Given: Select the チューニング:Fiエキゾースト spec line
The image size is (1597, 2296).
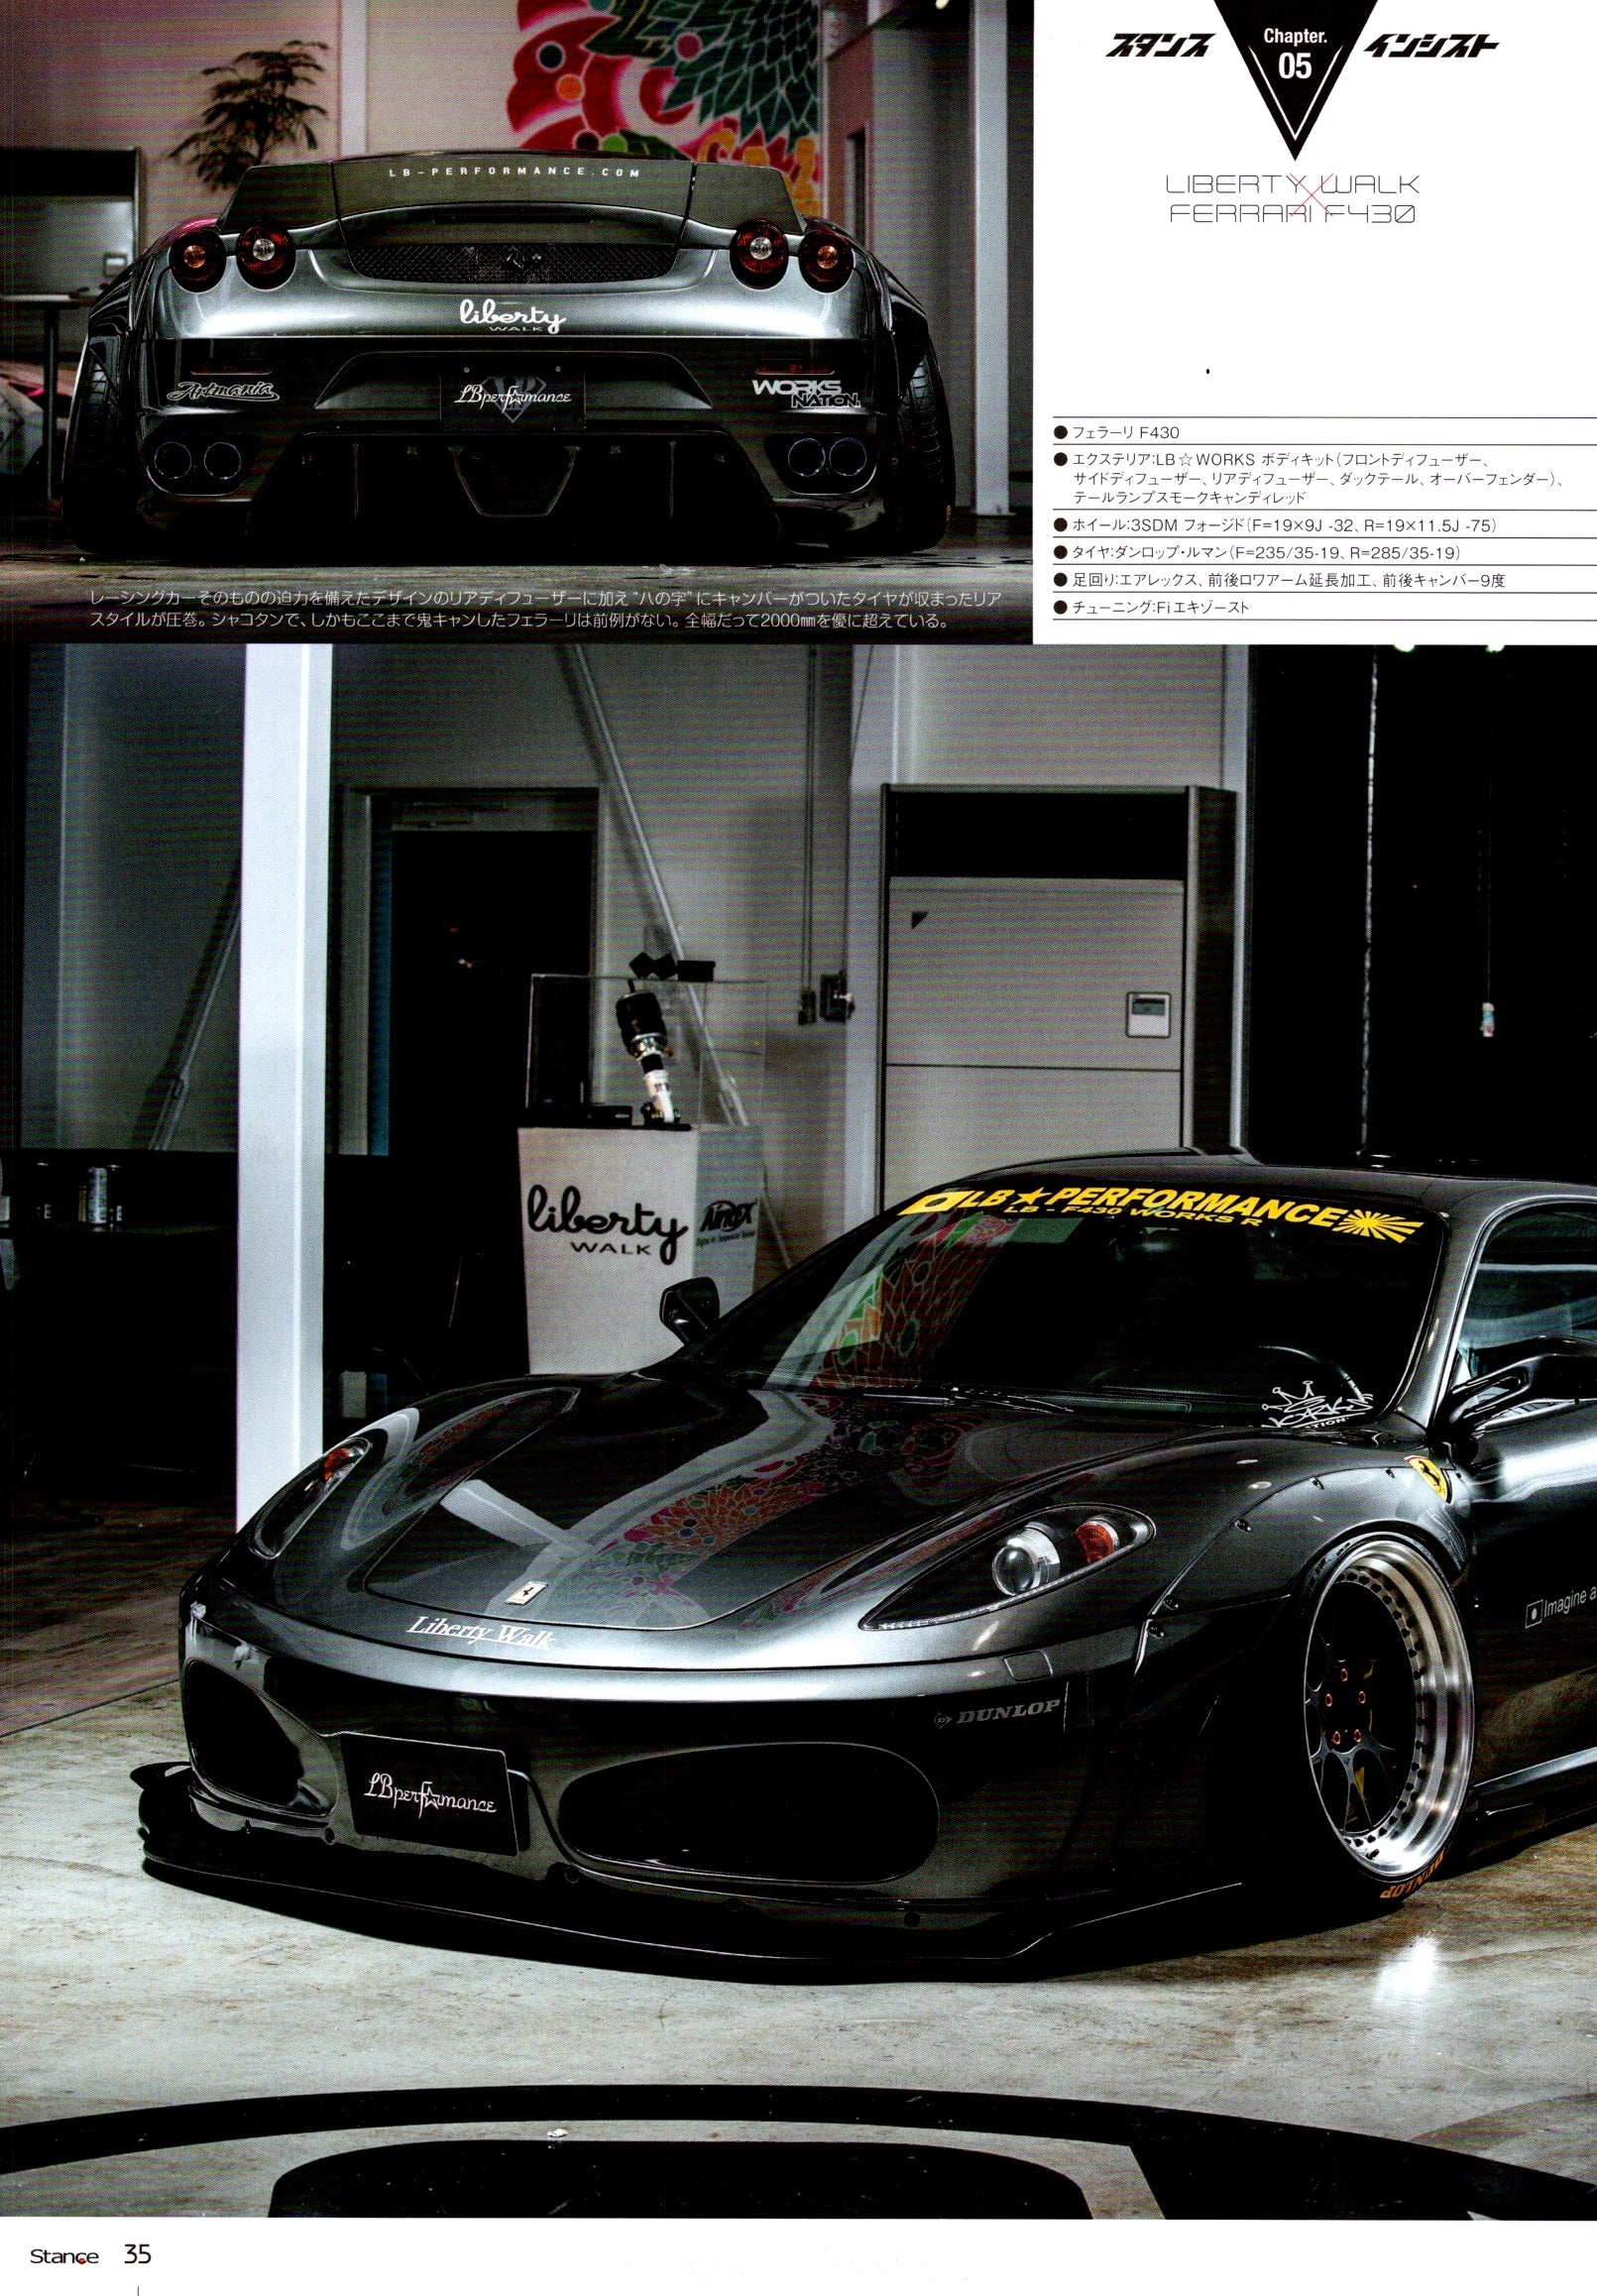Looking at the screenshot, I should 1150,607.
